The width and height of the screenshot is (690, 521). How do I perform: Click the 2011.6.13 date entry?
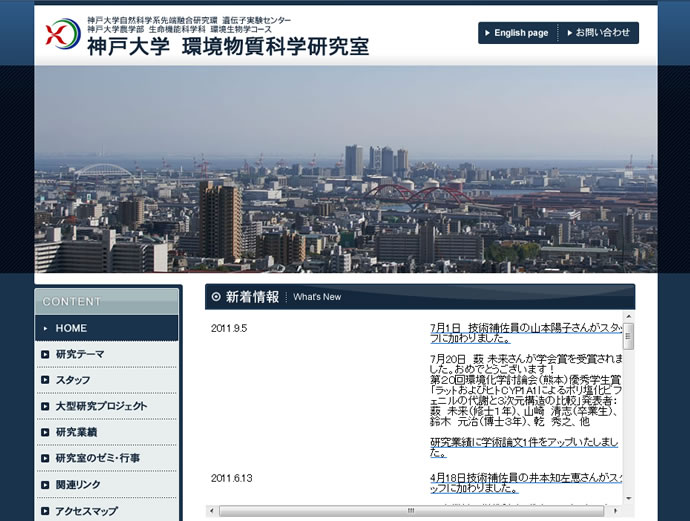click(x=231, y=478)
